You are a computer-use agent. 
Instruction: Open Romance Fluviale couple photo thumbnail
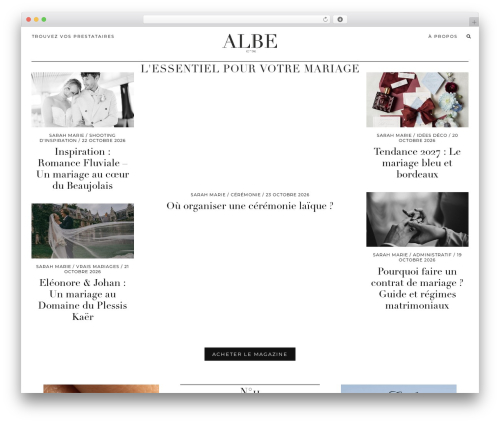[x=83, y=100]
